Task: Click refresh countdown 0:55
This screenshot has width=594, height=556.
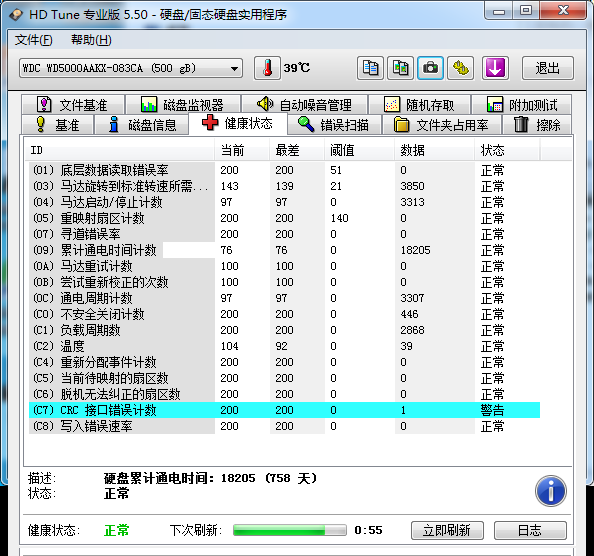Action: click(368, 530)
